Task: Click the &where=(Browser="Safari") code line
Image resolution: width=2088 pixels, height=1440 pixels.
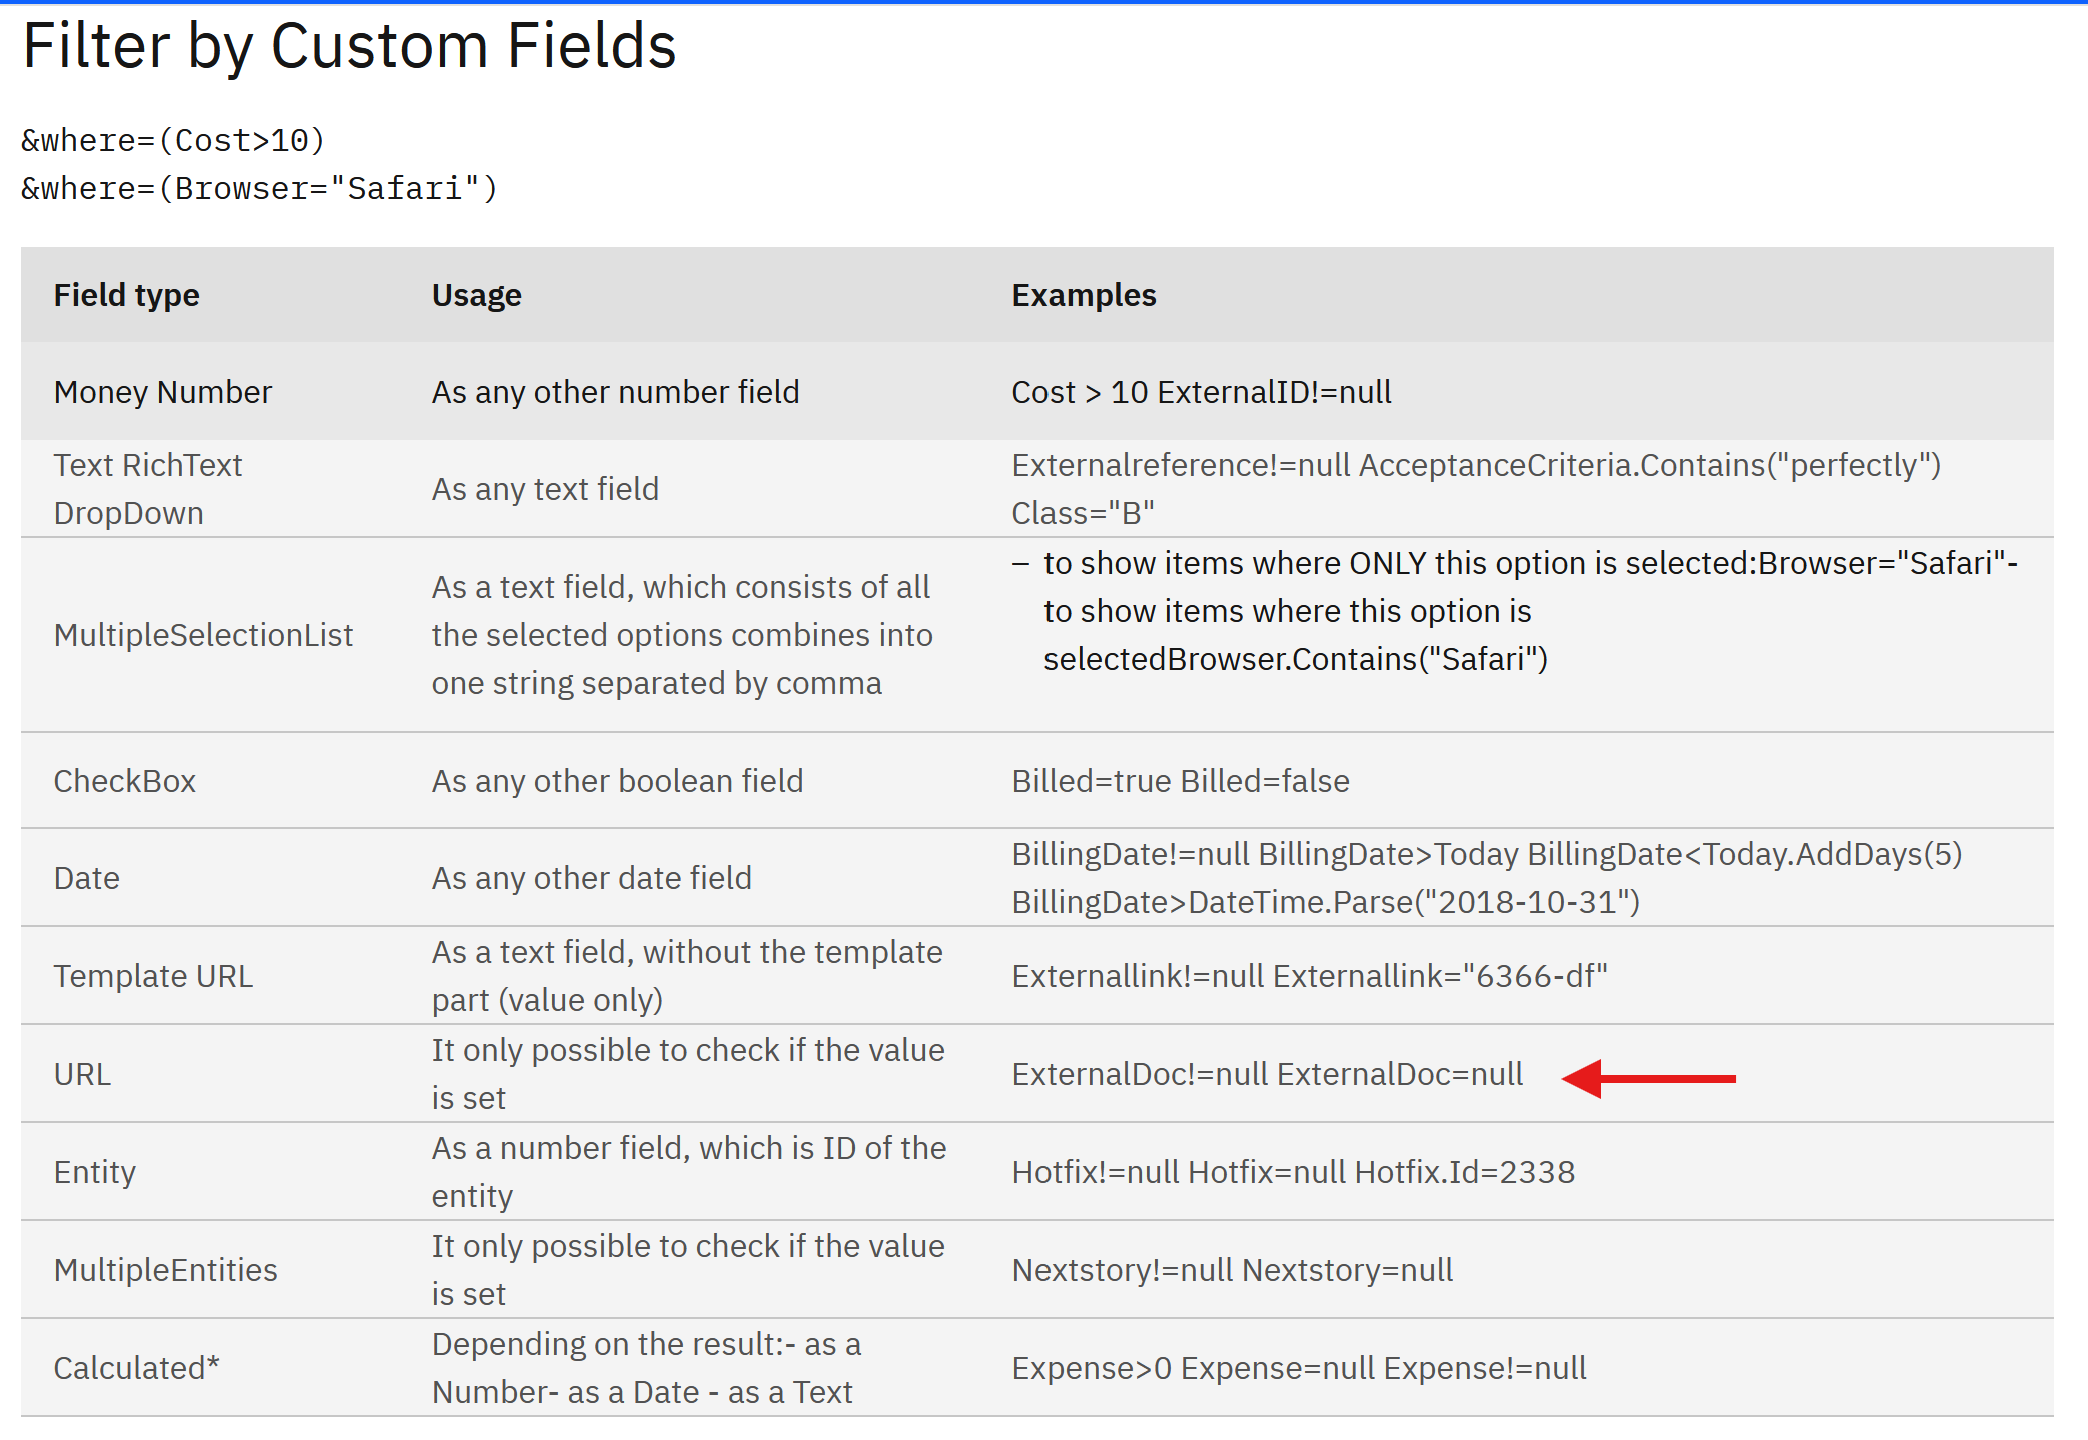Action: (259, 189)
